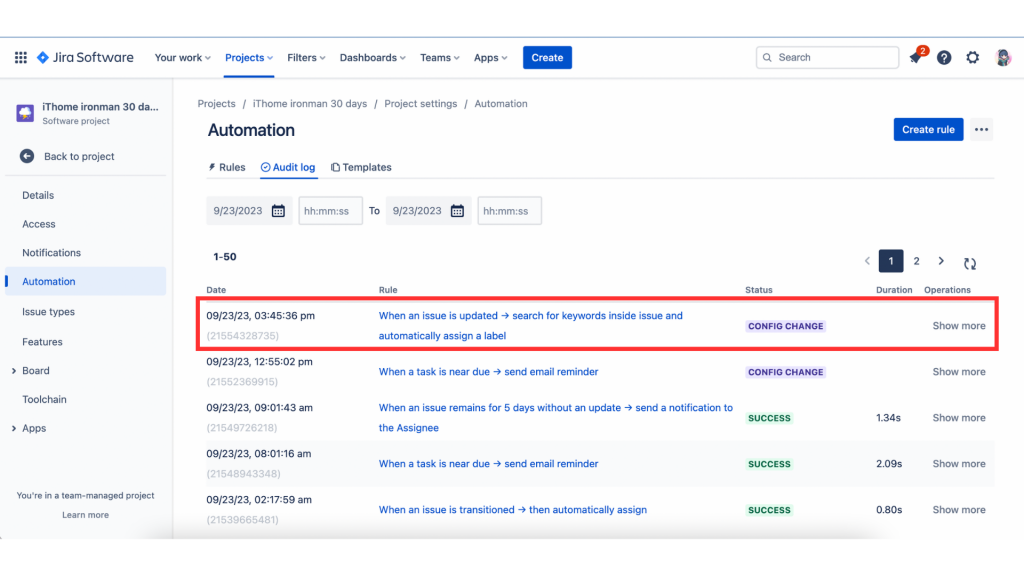Click the Create rule button

click(928, 129)
